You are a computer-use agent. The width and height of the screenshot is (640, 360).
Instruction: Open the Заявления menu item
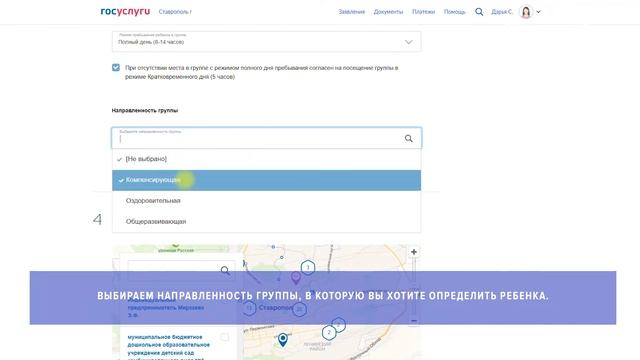tap(351, 12)
